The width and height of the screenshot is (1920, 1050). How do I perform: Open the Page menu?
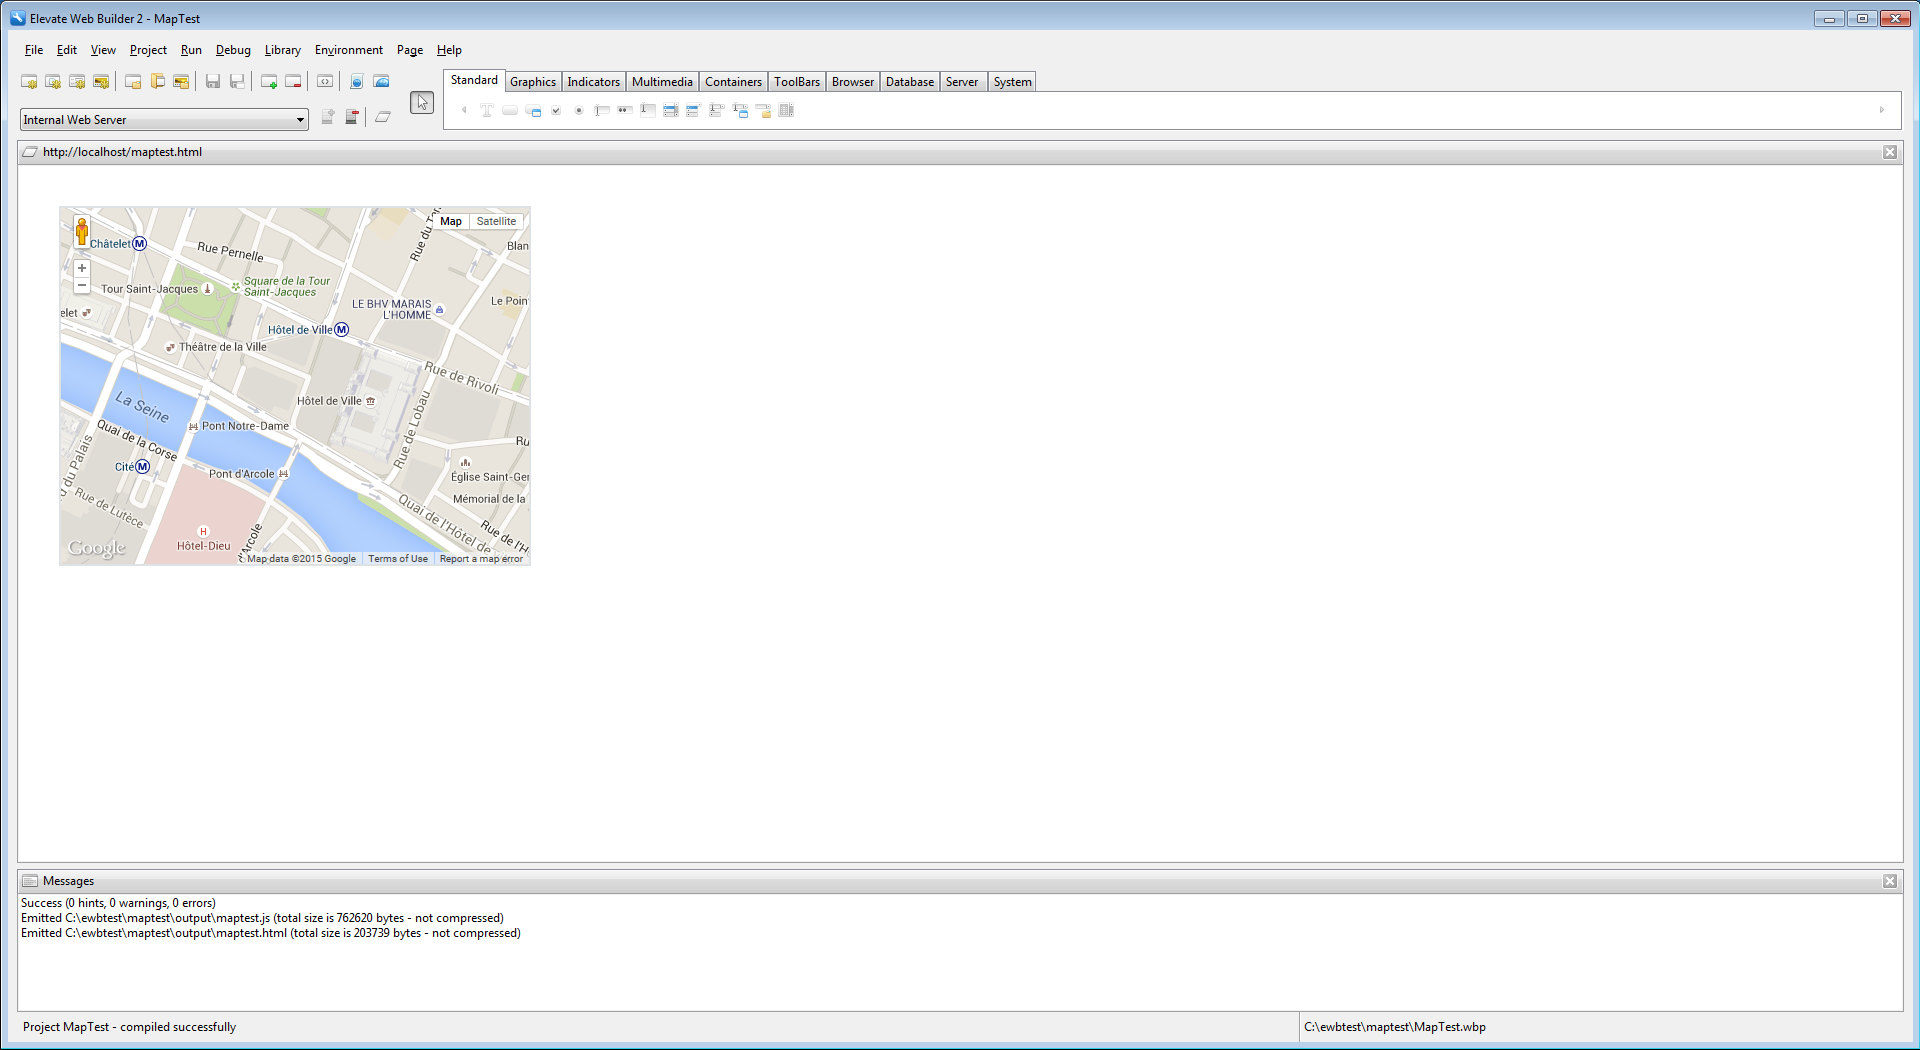point(410,50)
